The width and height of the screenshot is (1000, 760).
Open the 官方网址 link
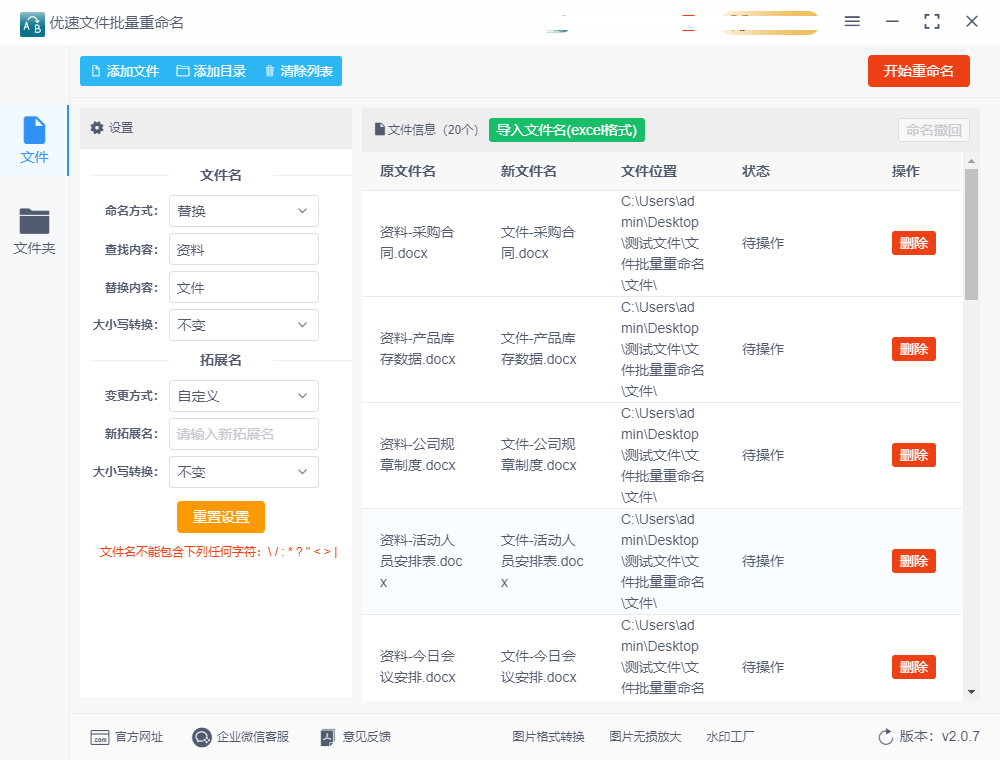click(126, 737)
